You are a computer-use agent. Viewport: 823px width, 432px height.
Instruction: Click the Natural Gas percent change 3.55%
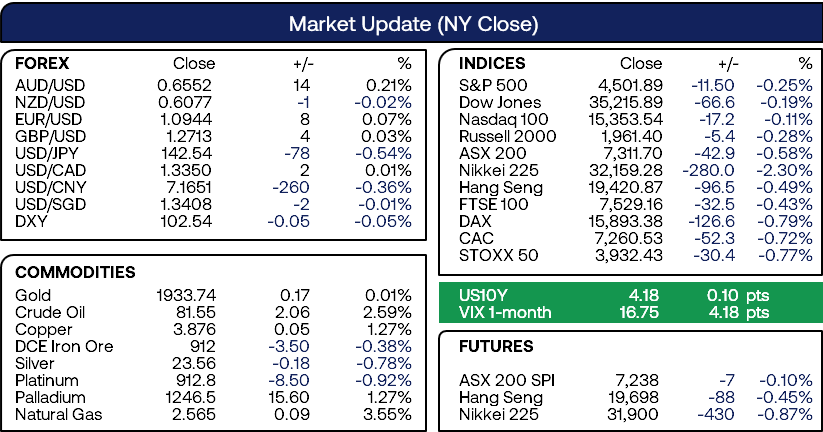point(387,414)
